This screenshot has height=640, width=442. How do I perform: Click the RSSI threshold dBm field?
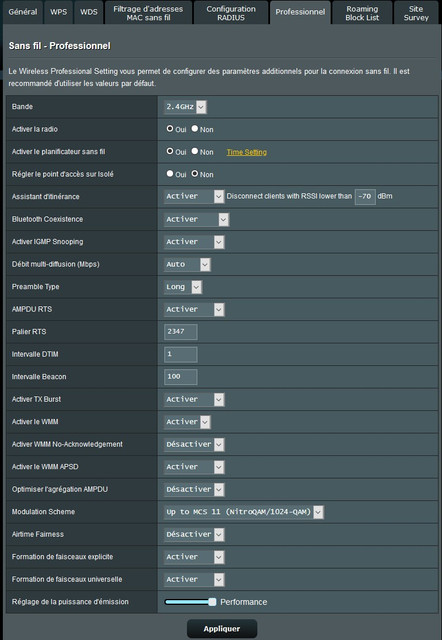365,196
